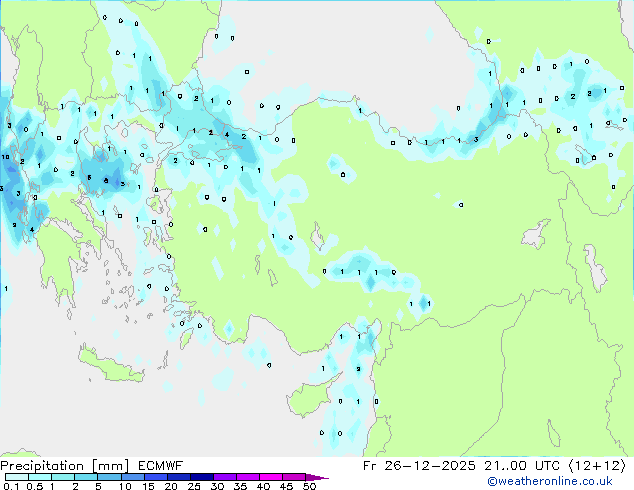
Task: Click the "(12+12)" forecast offset text
Action: tap(598, 466)
